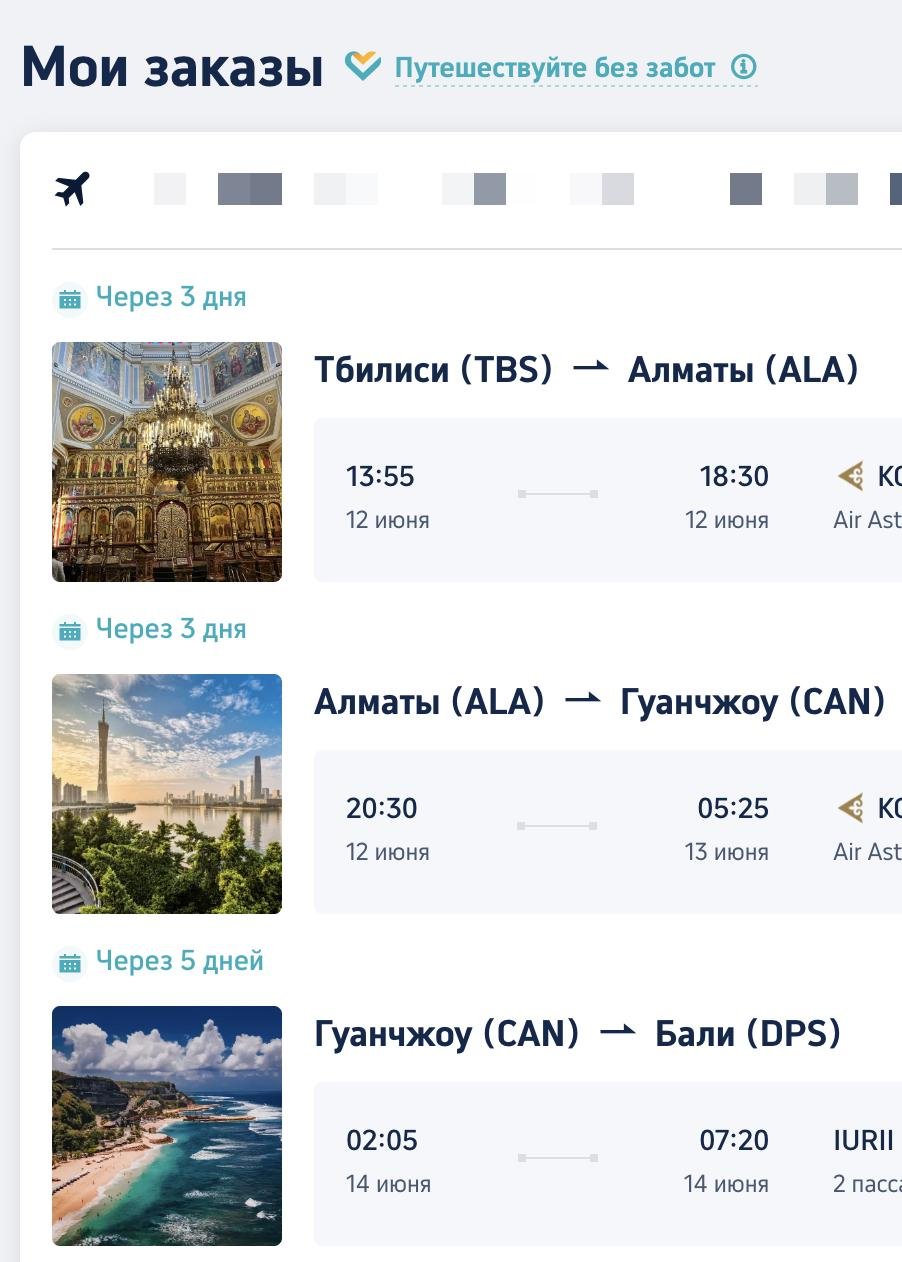Select the 02:05 departure flight card

tap(608, 1164)
